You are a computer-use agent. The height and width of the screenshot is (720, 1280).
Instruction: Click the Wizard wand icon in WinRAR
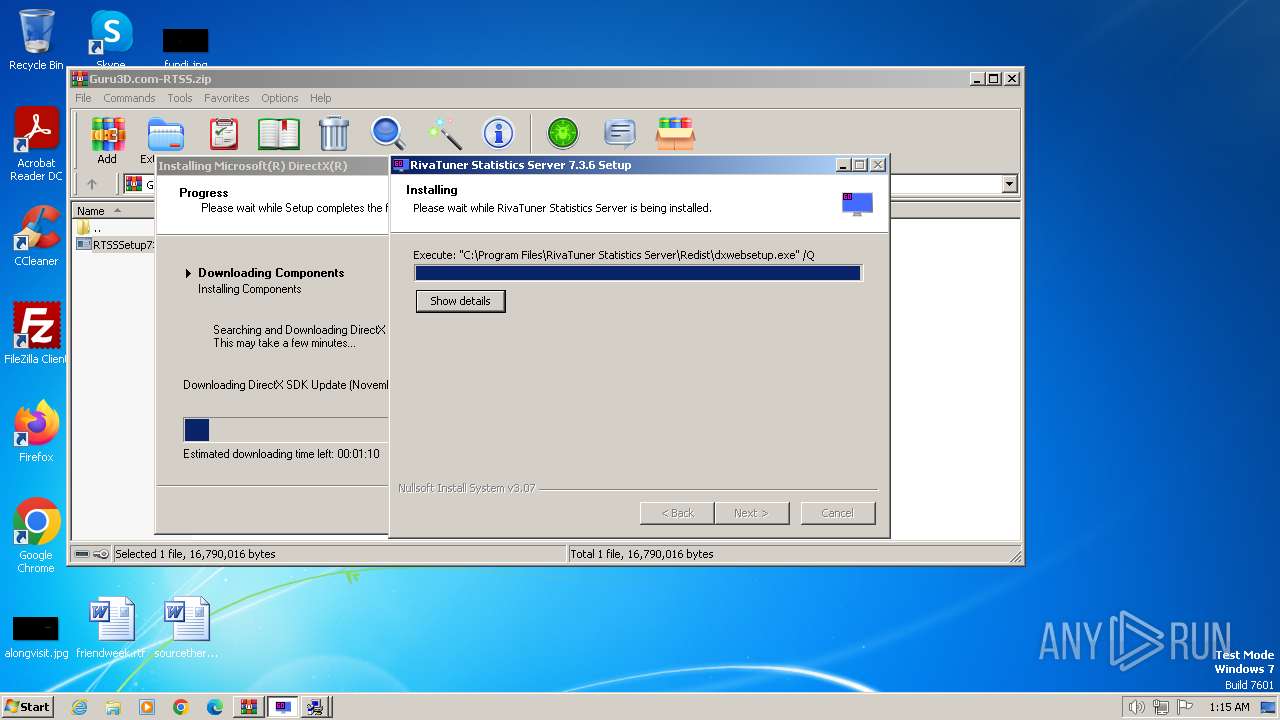coord(444,133)
